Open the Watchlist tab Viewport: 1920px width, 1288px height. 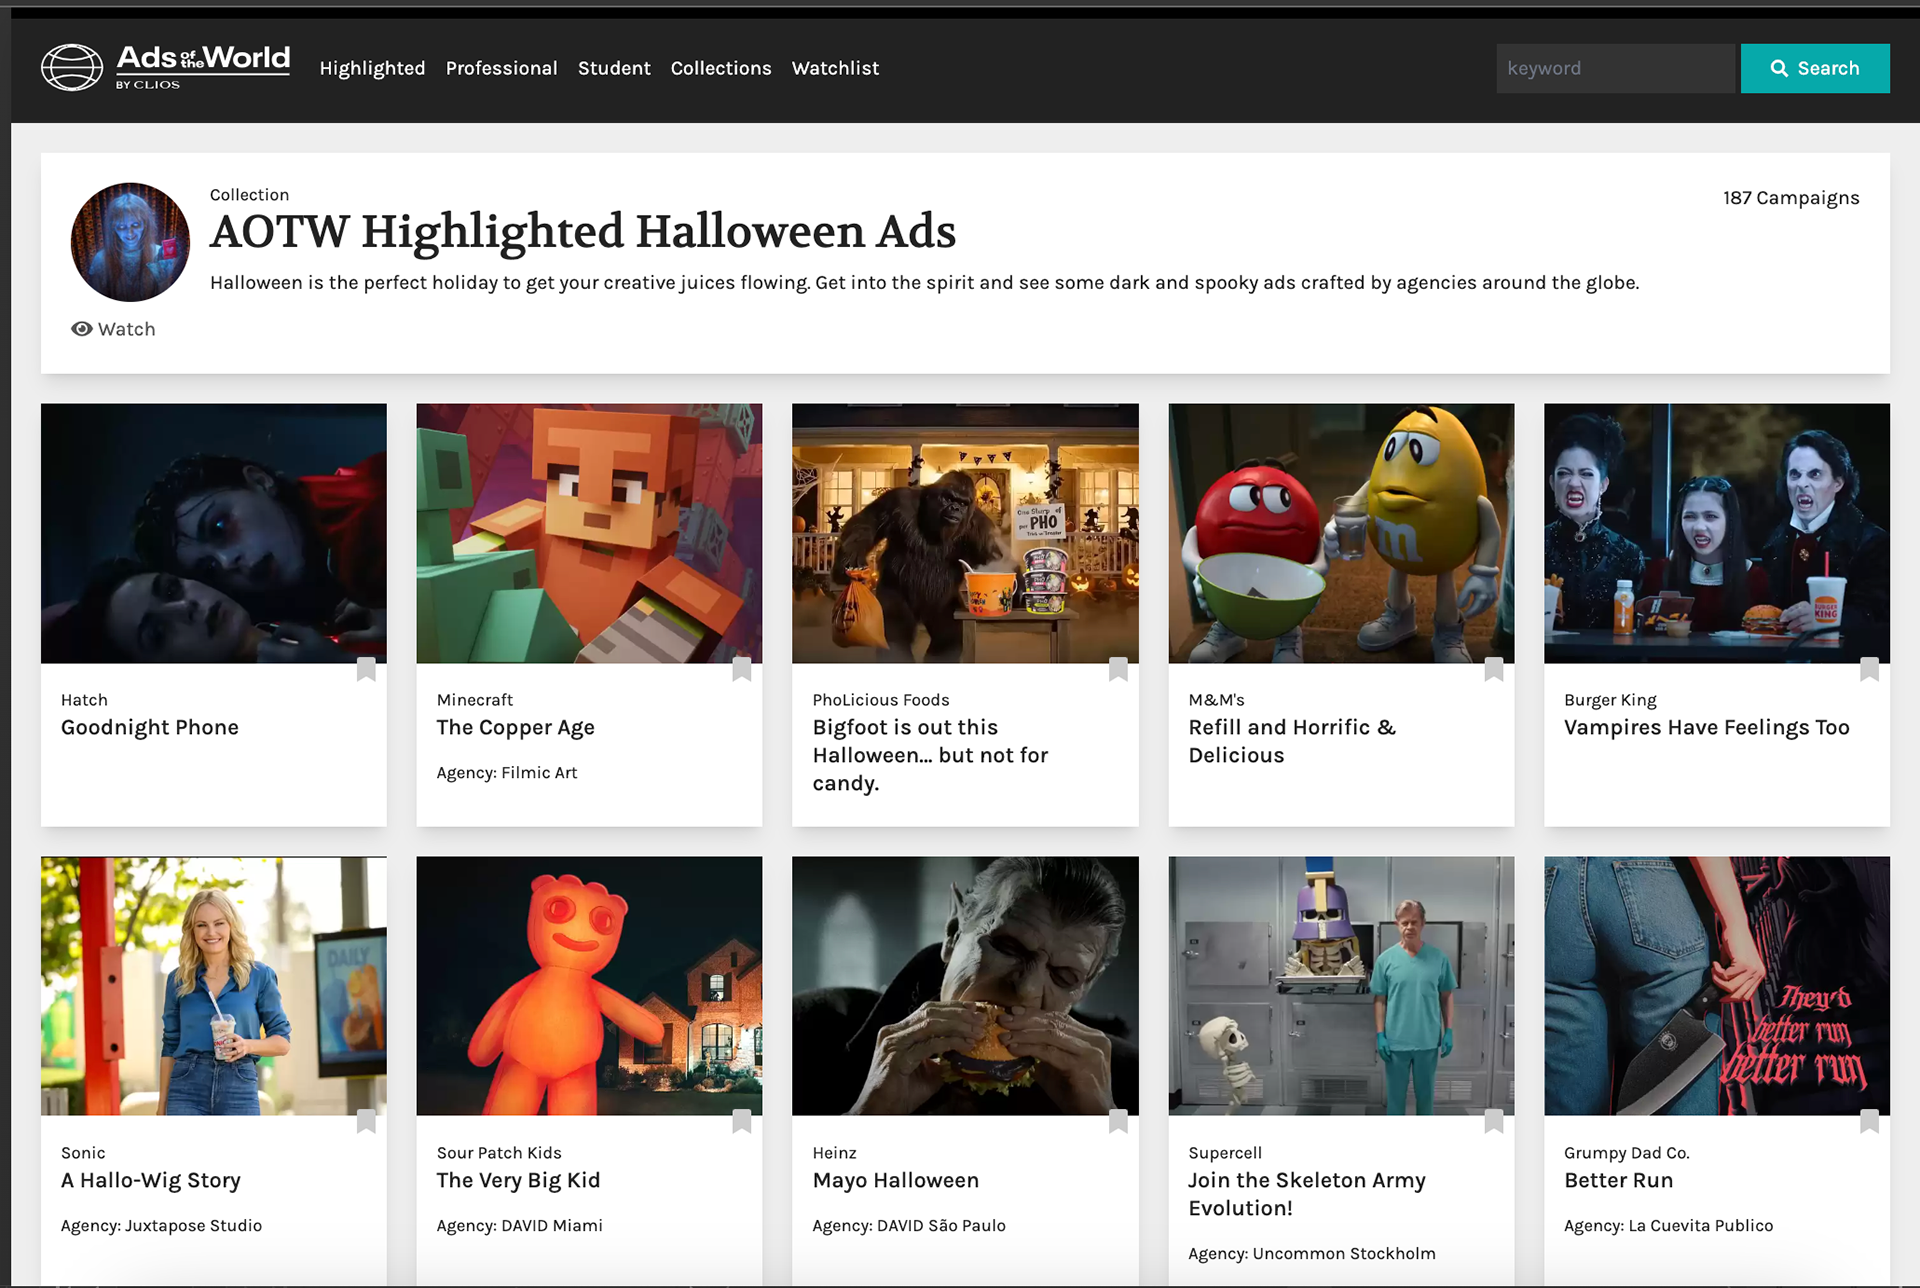pyautogui.click(x=835, y=68)
